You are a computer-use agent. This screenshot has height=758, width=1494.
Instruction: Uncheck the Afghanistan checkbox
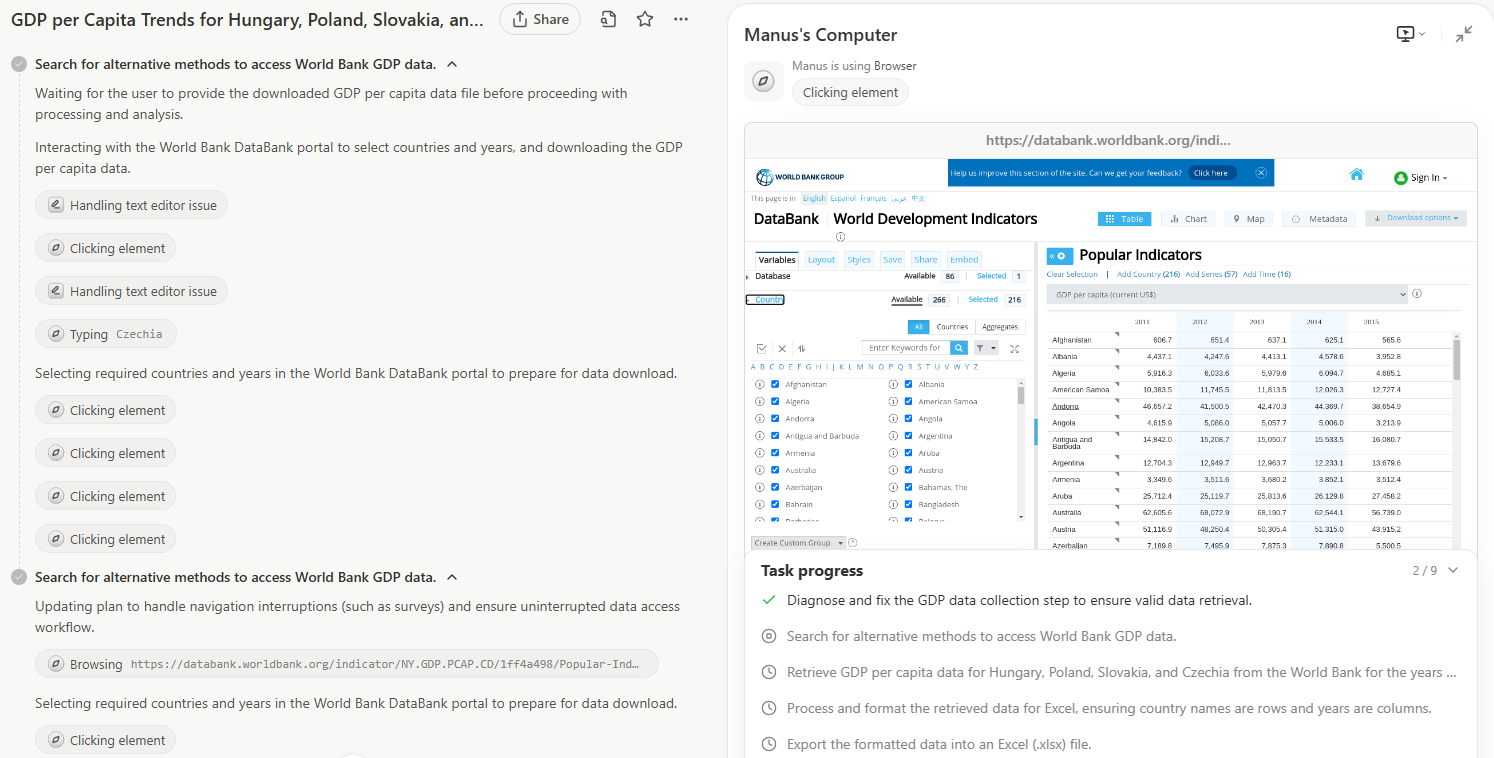[775, 384]
